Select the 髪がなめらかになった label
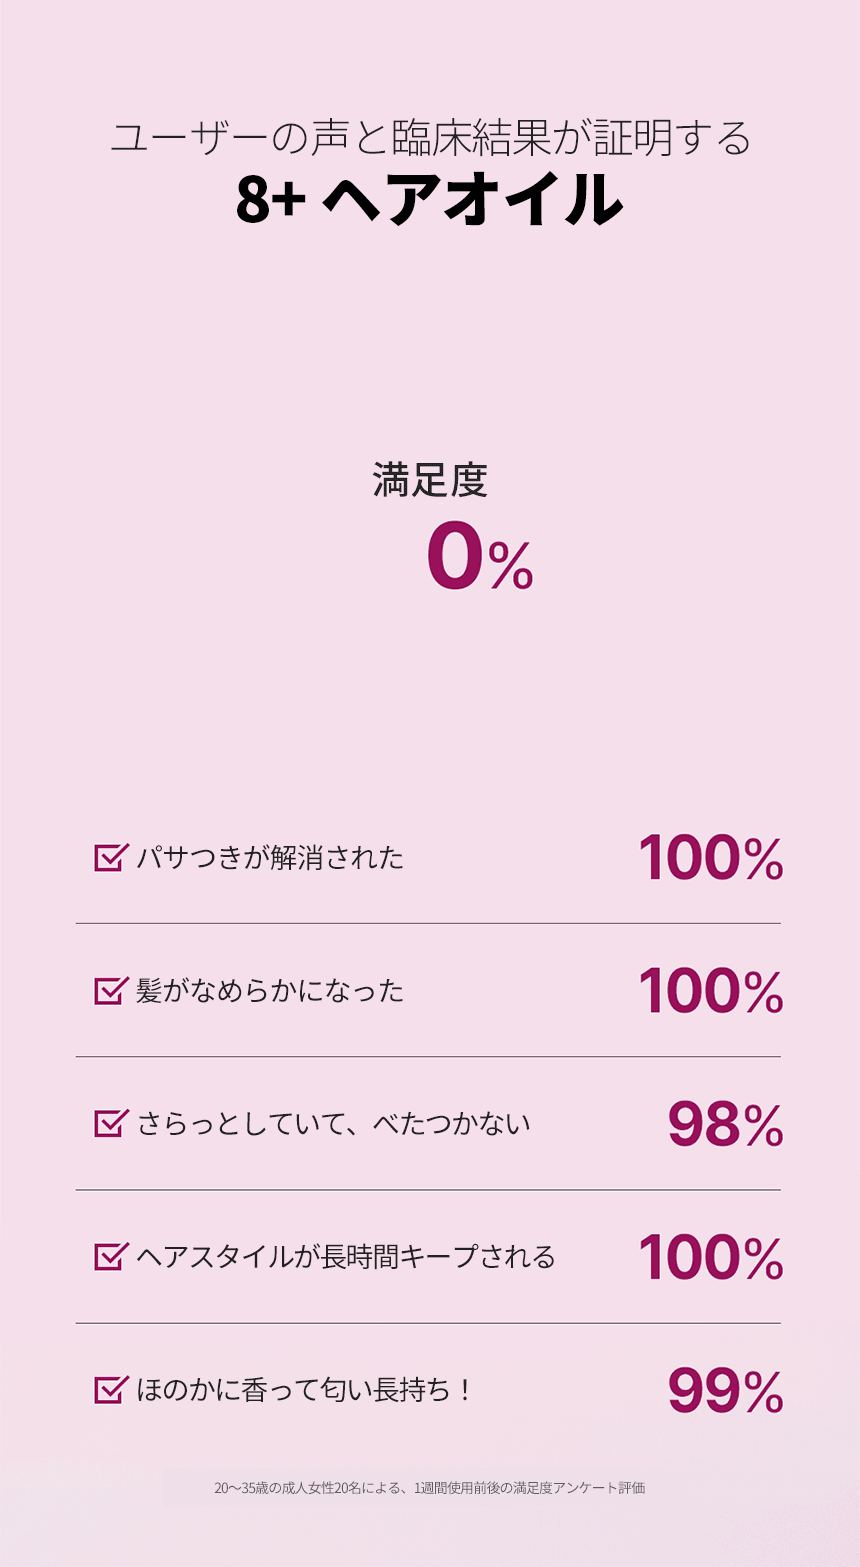The width and height of the screenshot is (860, 1567). pos(270,991)
